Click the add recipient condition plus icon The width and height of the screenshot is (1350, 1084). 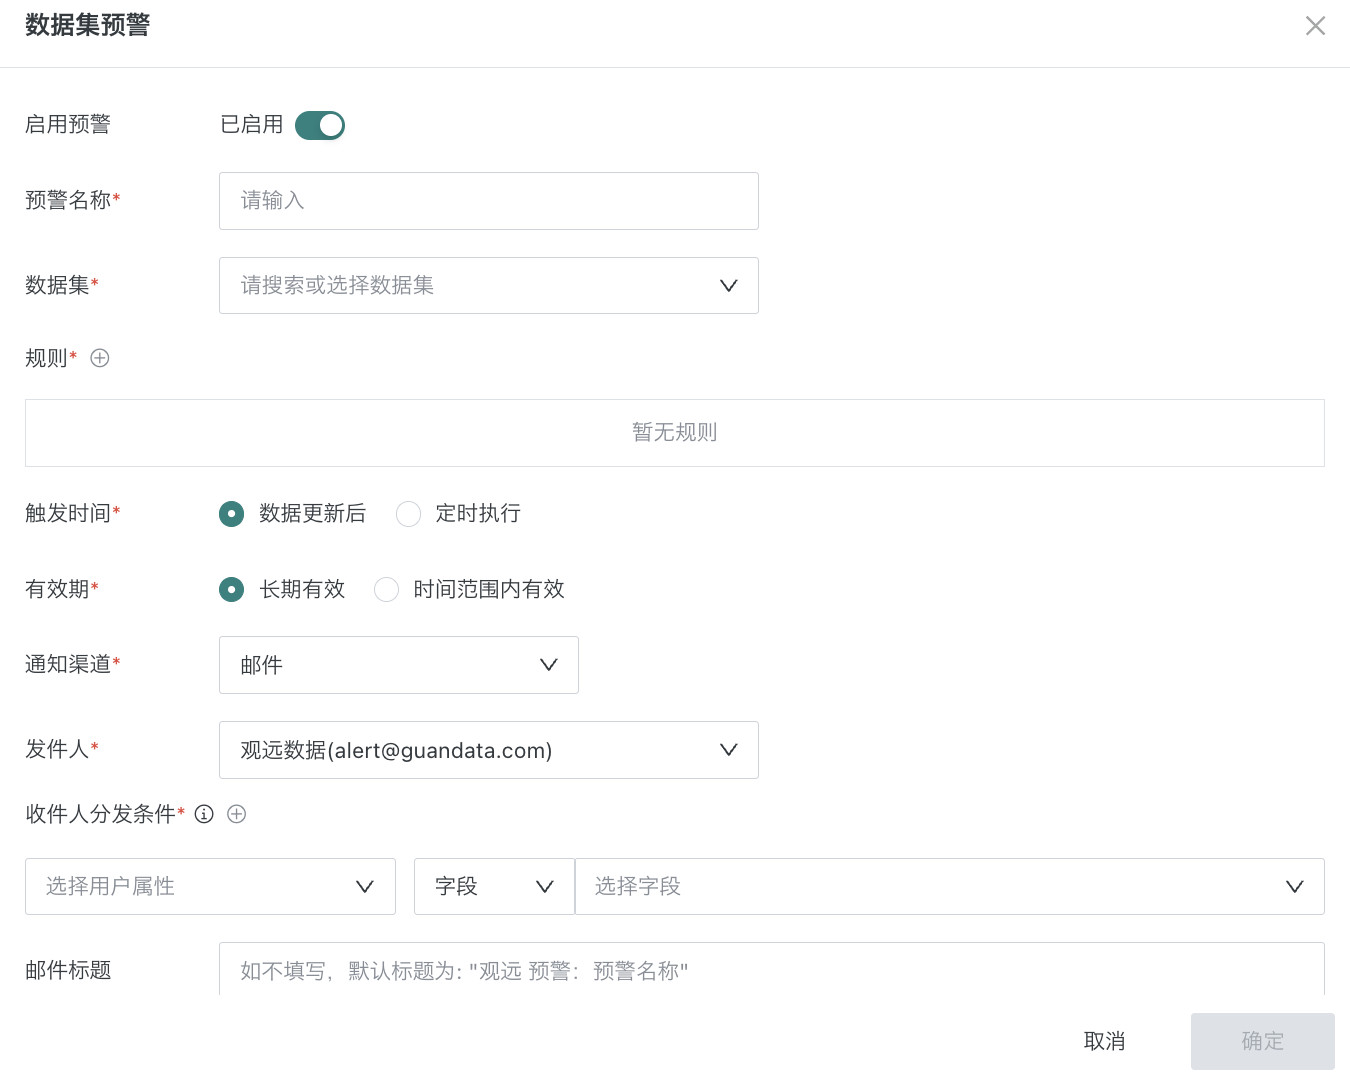click(x=236, y=814)
